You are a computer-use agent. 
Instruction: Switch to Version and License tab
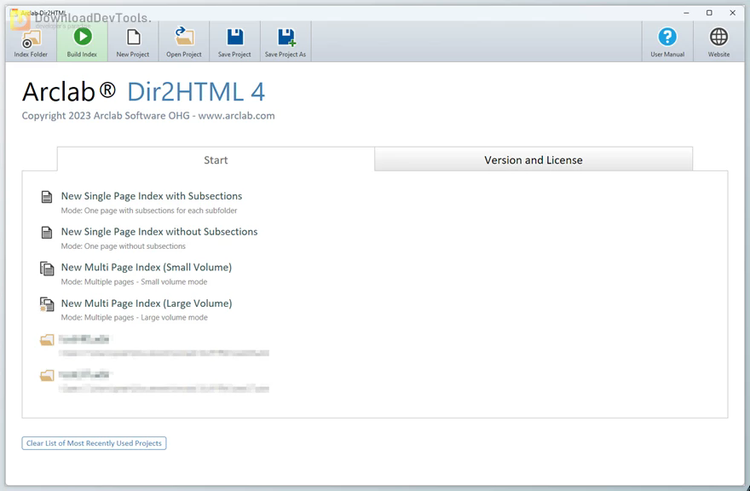tap(533, 160)
